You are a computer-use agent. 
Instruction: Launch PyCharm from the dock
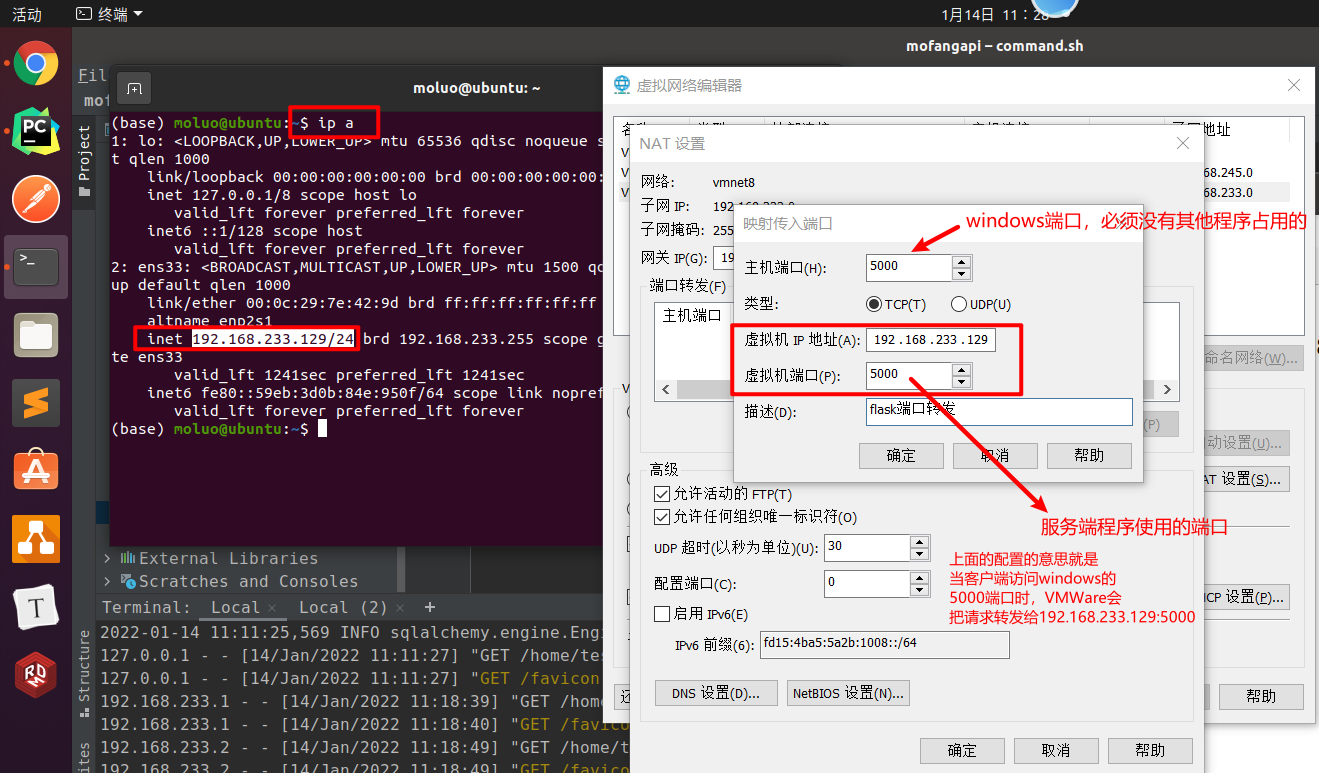click(x=36, y=131)
